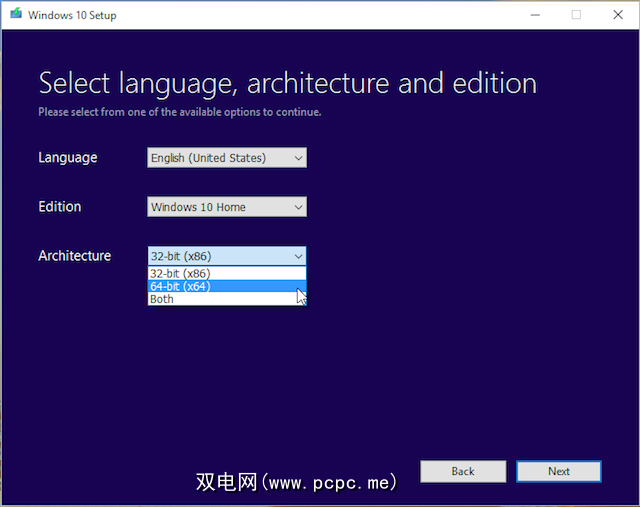640x507 pixels.
Task: Click the Architecture field label
Action: (75, 256)
